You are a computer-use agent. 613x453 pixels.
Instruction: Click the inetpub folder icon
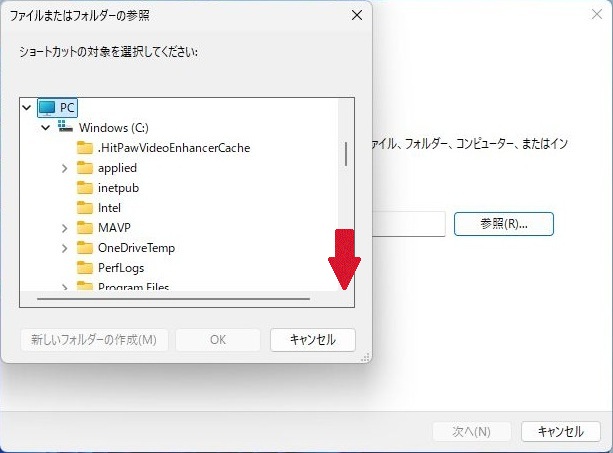pyautogui.click(x=85, y=187)
